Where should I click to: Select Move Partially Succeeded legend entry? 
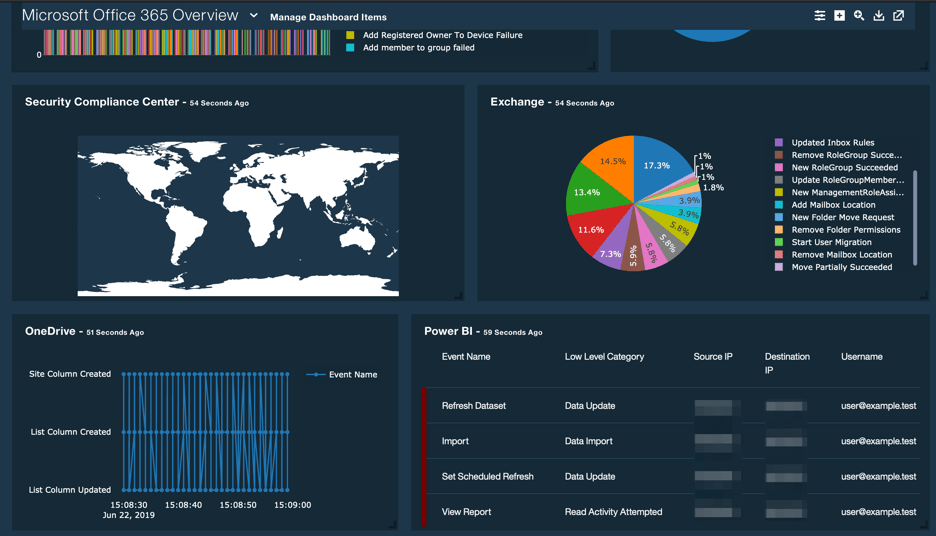point(842,267)
